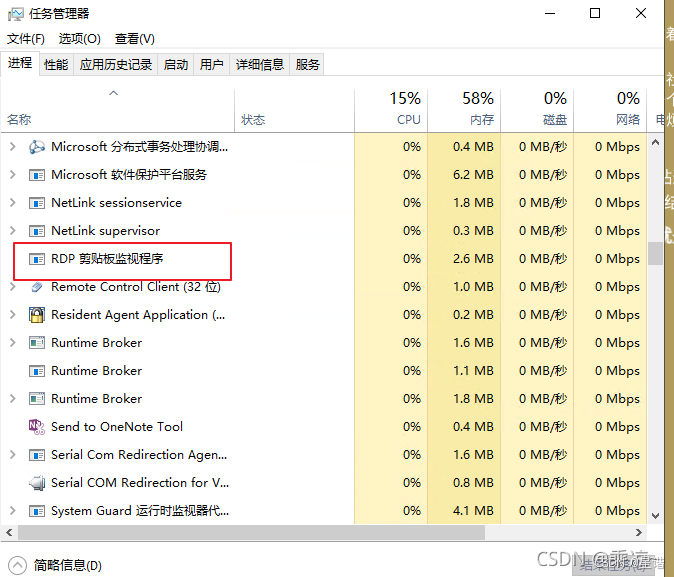Click the 6.2 MB memory value

point(473,175)
